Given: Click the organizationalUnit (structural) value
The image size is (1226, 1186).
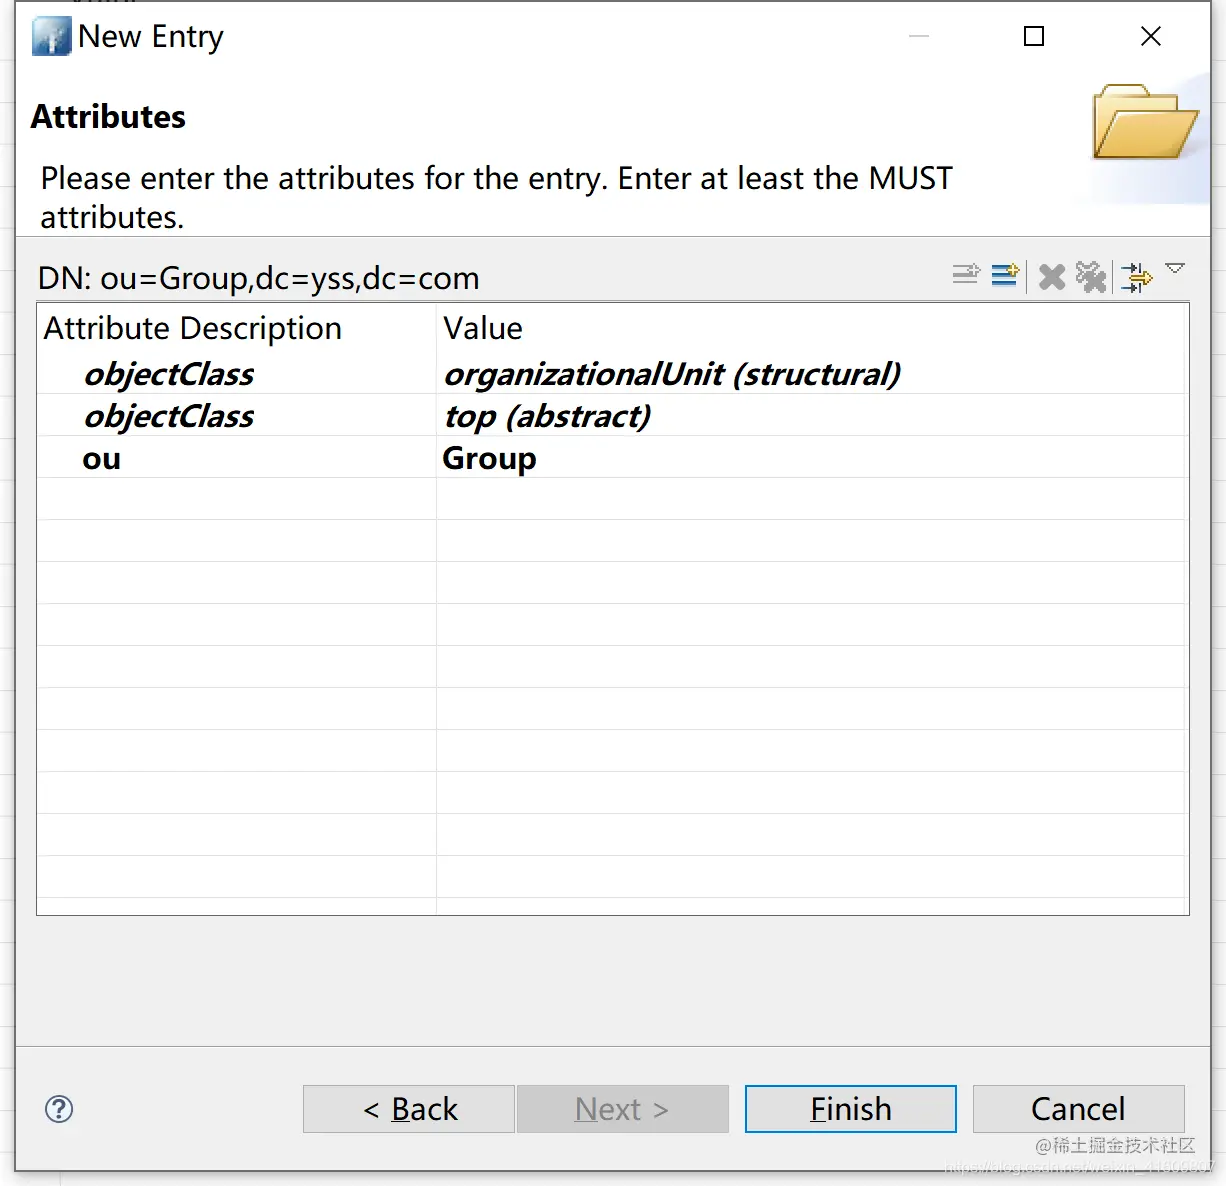Looking at the screenshot, I should [x=672, y=374].
